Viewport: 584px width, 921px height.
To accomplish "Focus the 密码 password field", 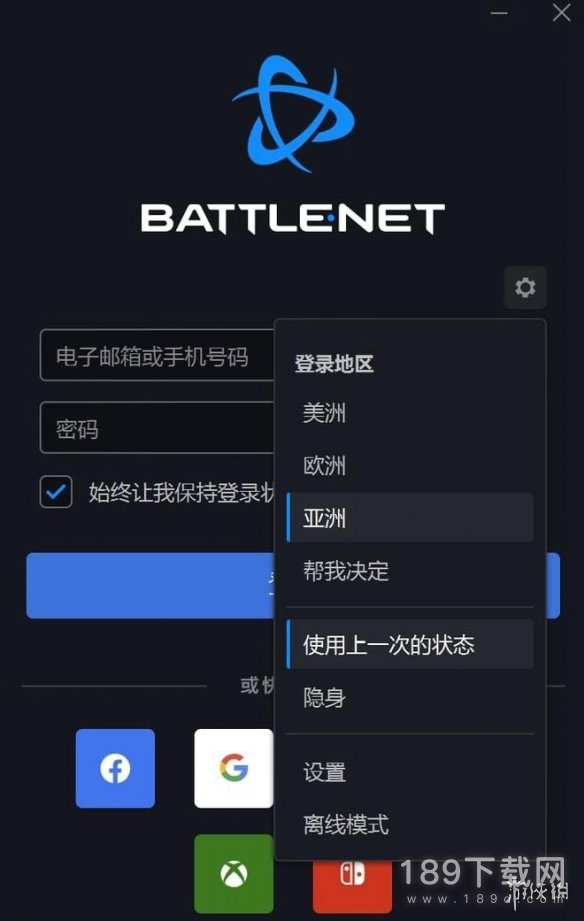I will (x=157, y=428).
